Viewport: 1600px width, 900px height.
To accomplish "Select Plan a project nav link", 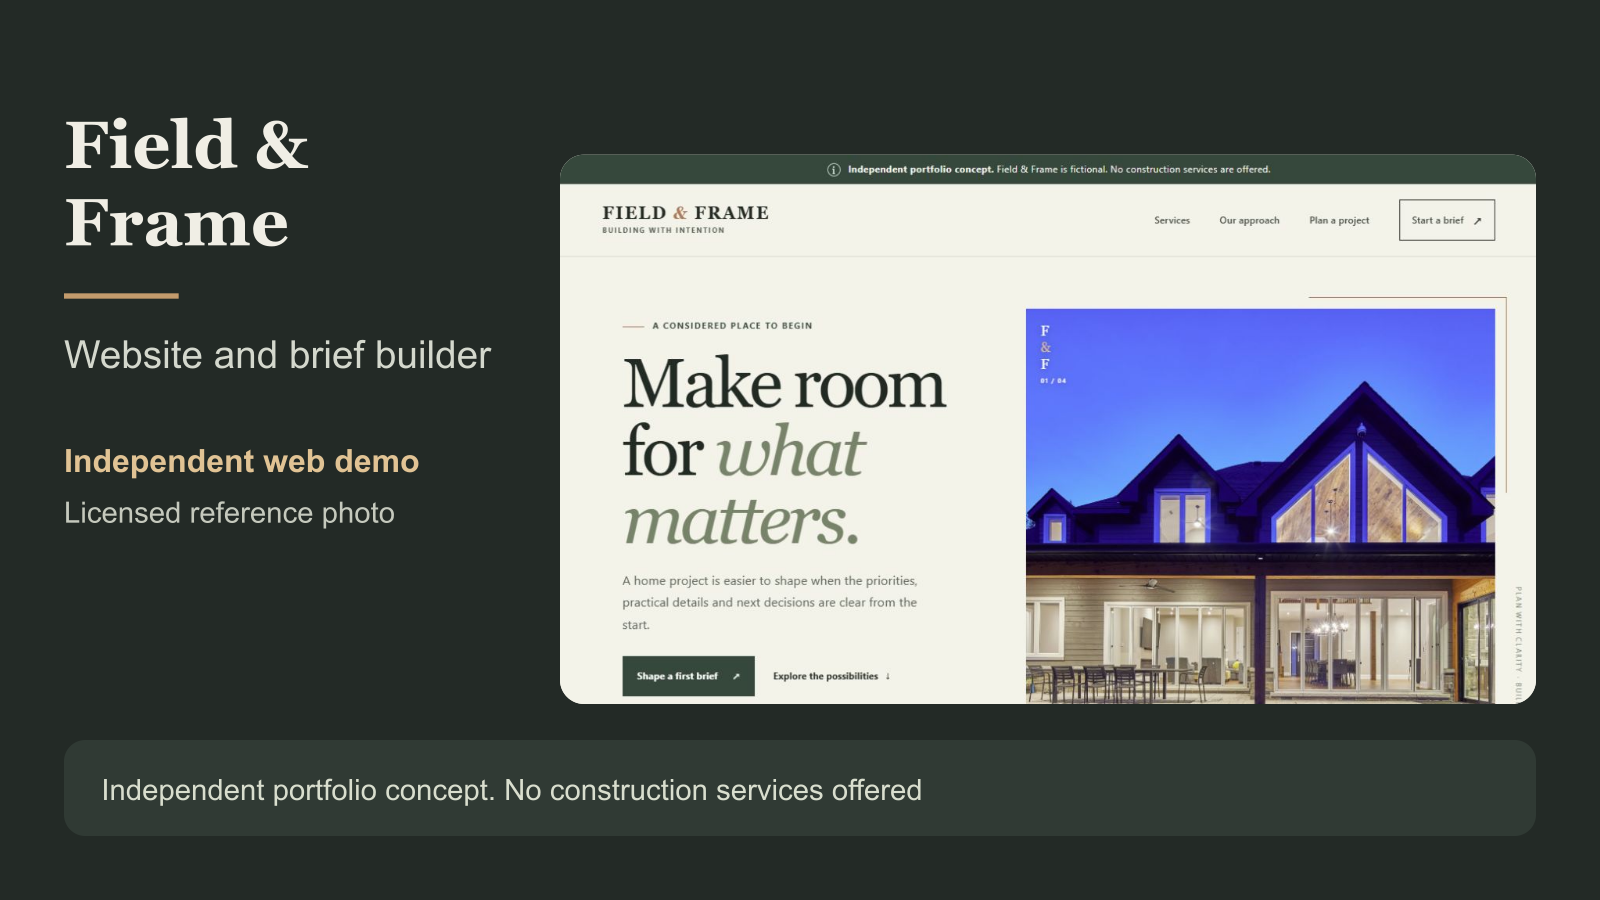I will pyautogui.click(x=1339, y=220).
